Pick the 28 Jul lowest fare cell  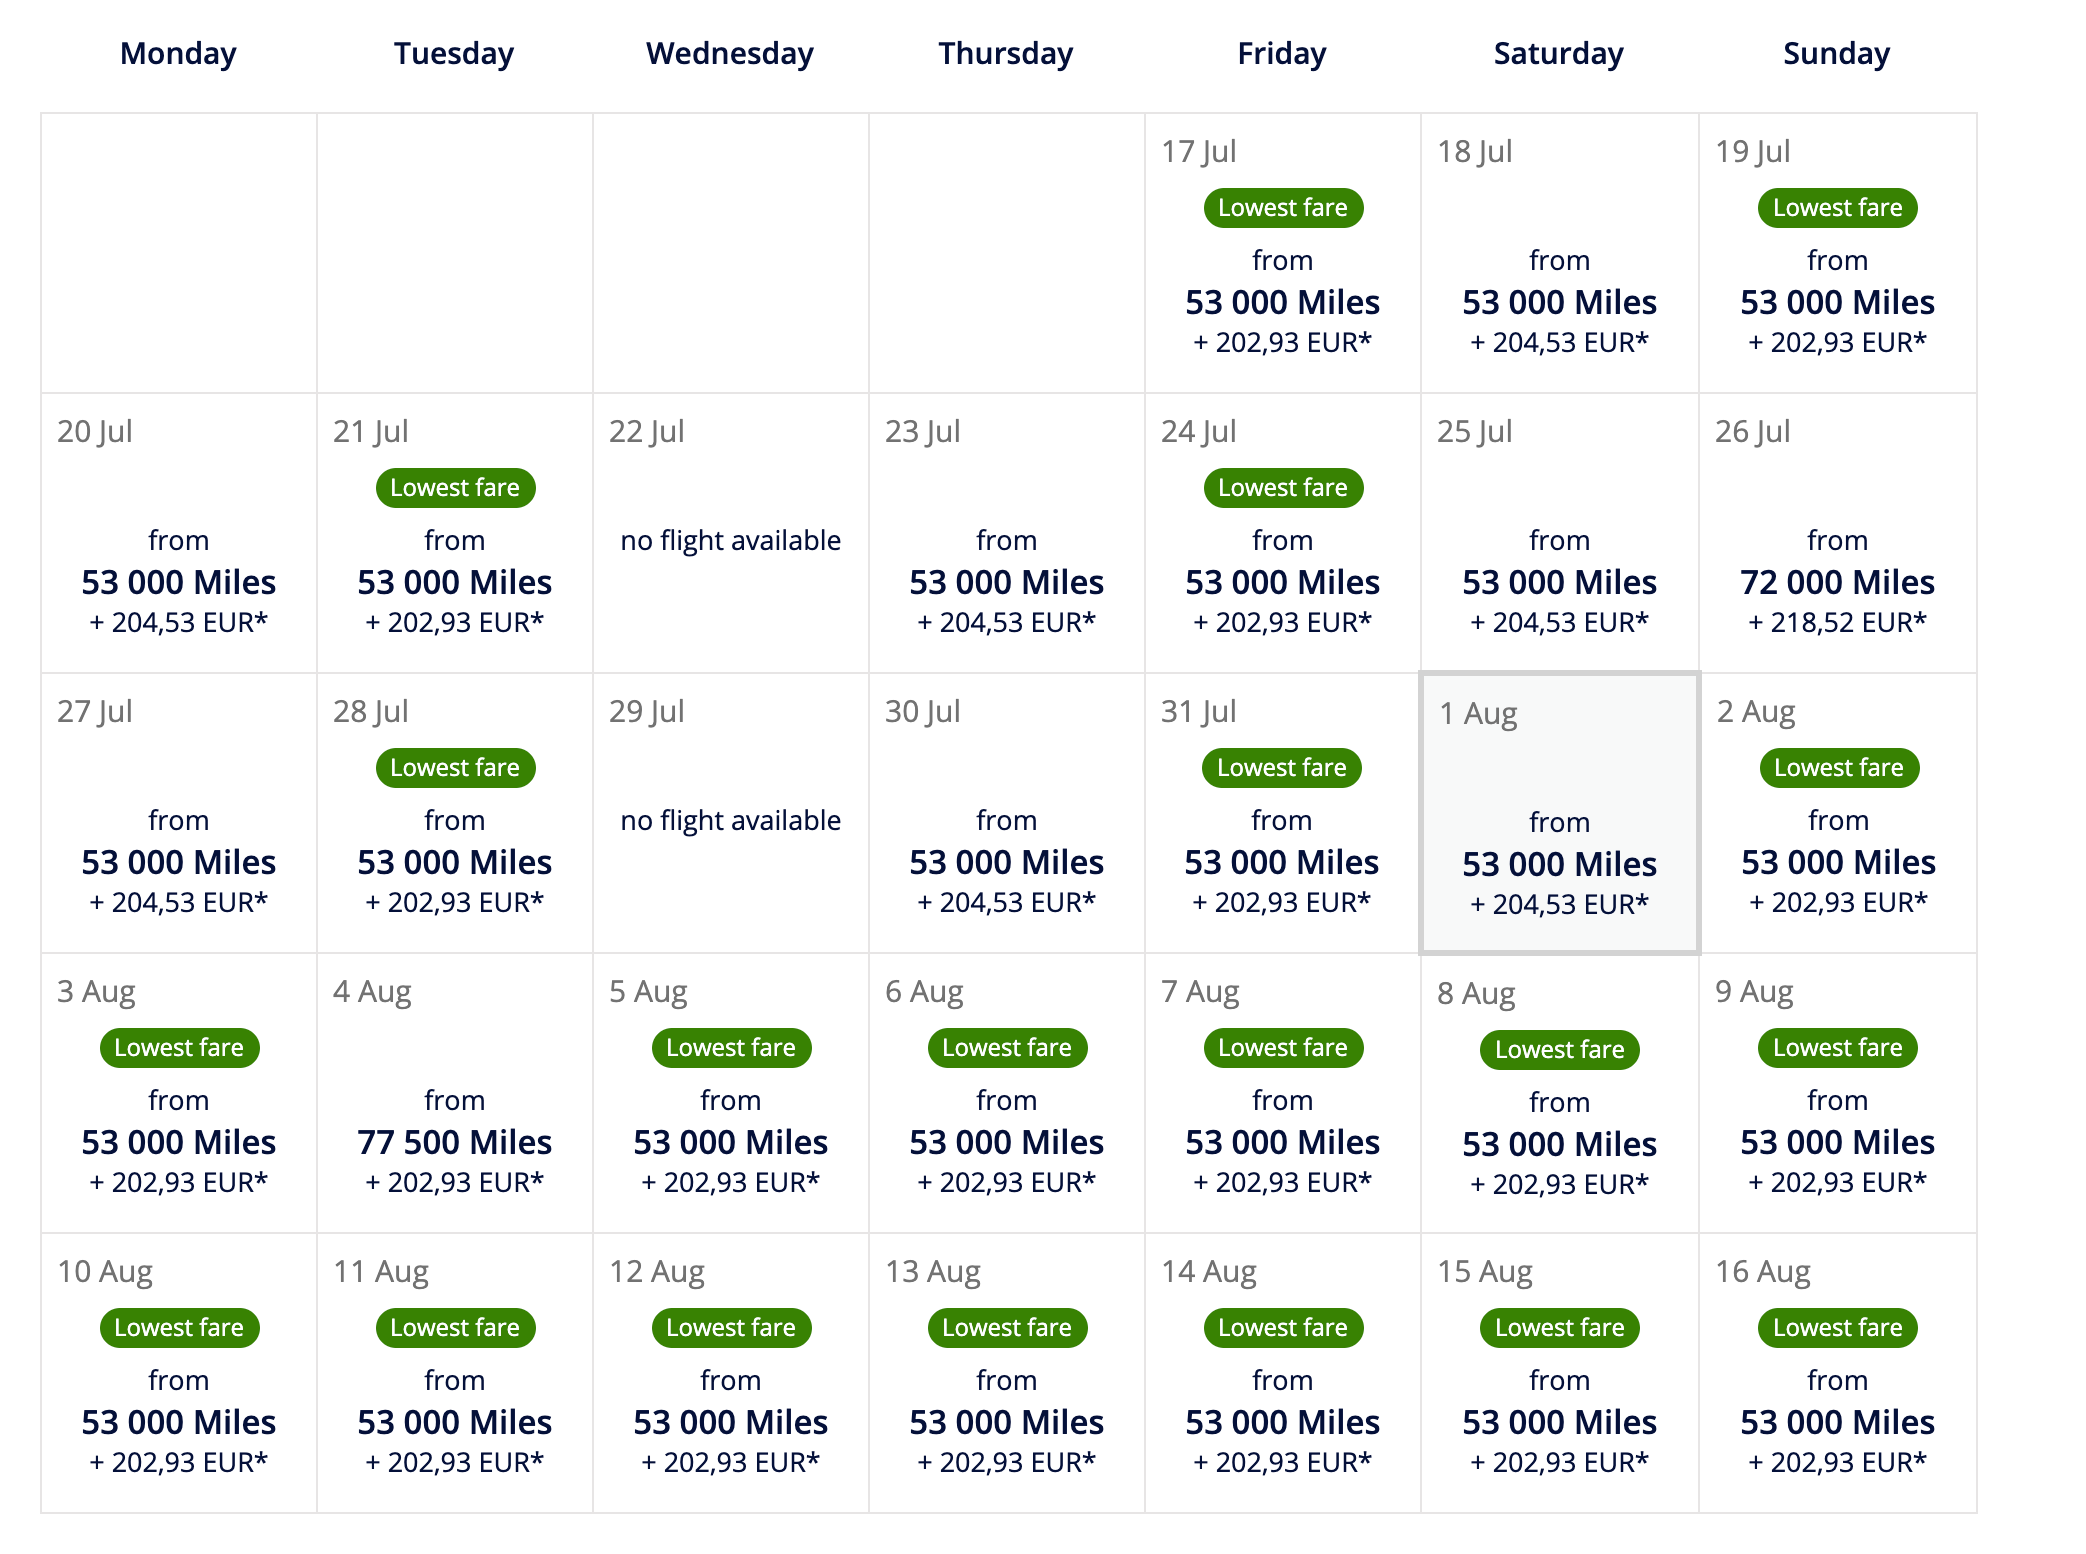click(x=455, y=814)
